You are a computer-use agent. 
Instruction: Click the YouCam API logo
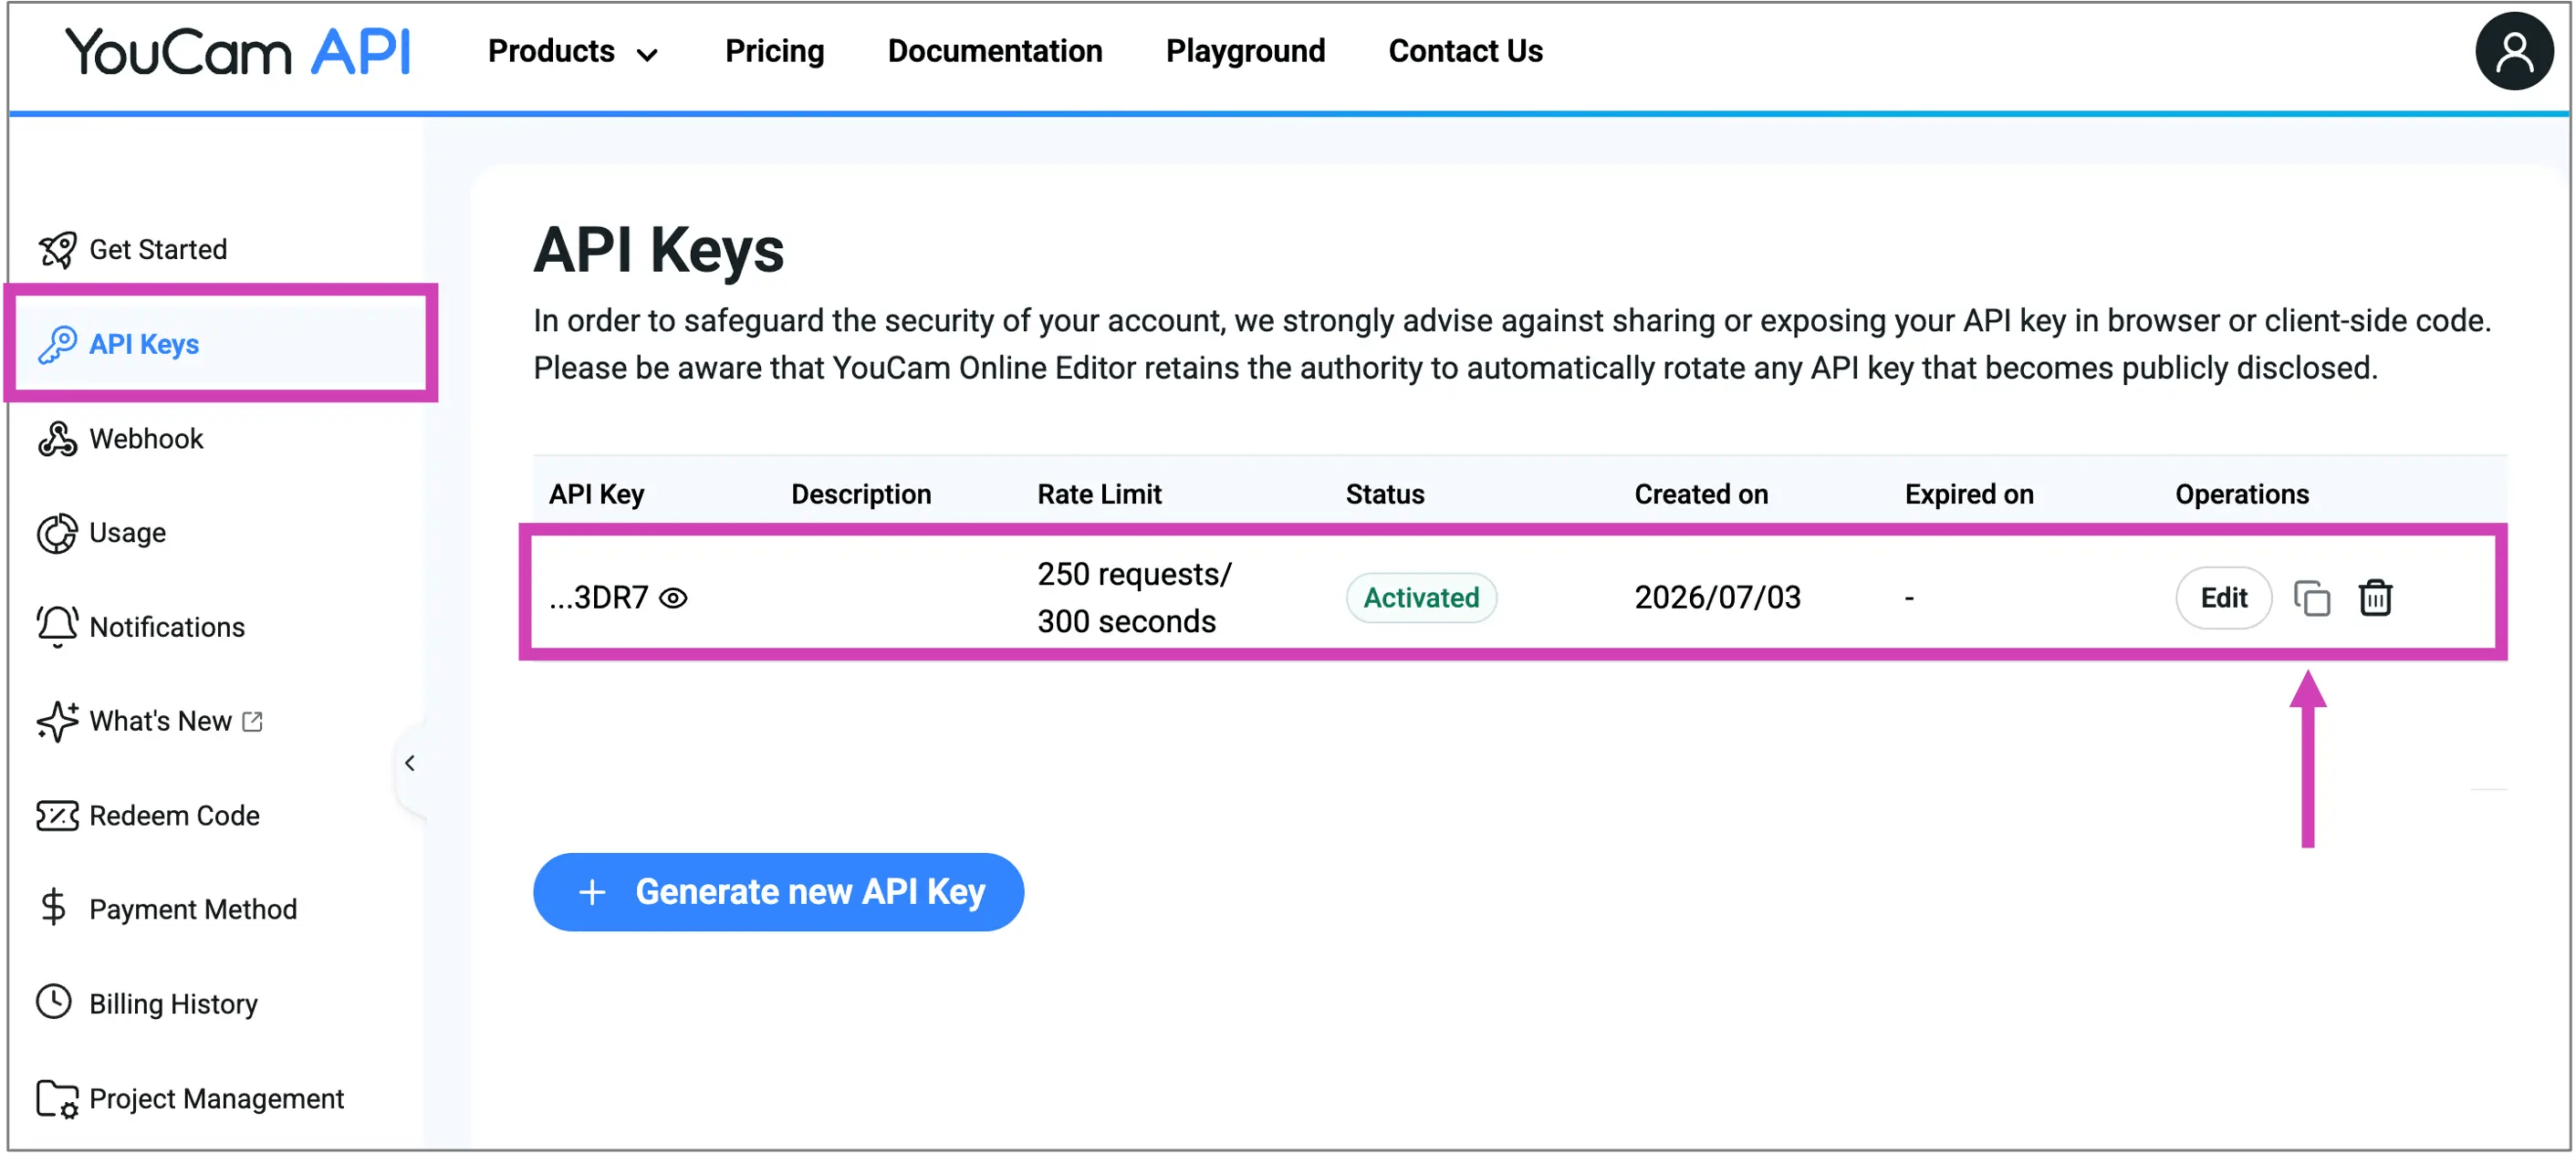(x=238, y=51)
